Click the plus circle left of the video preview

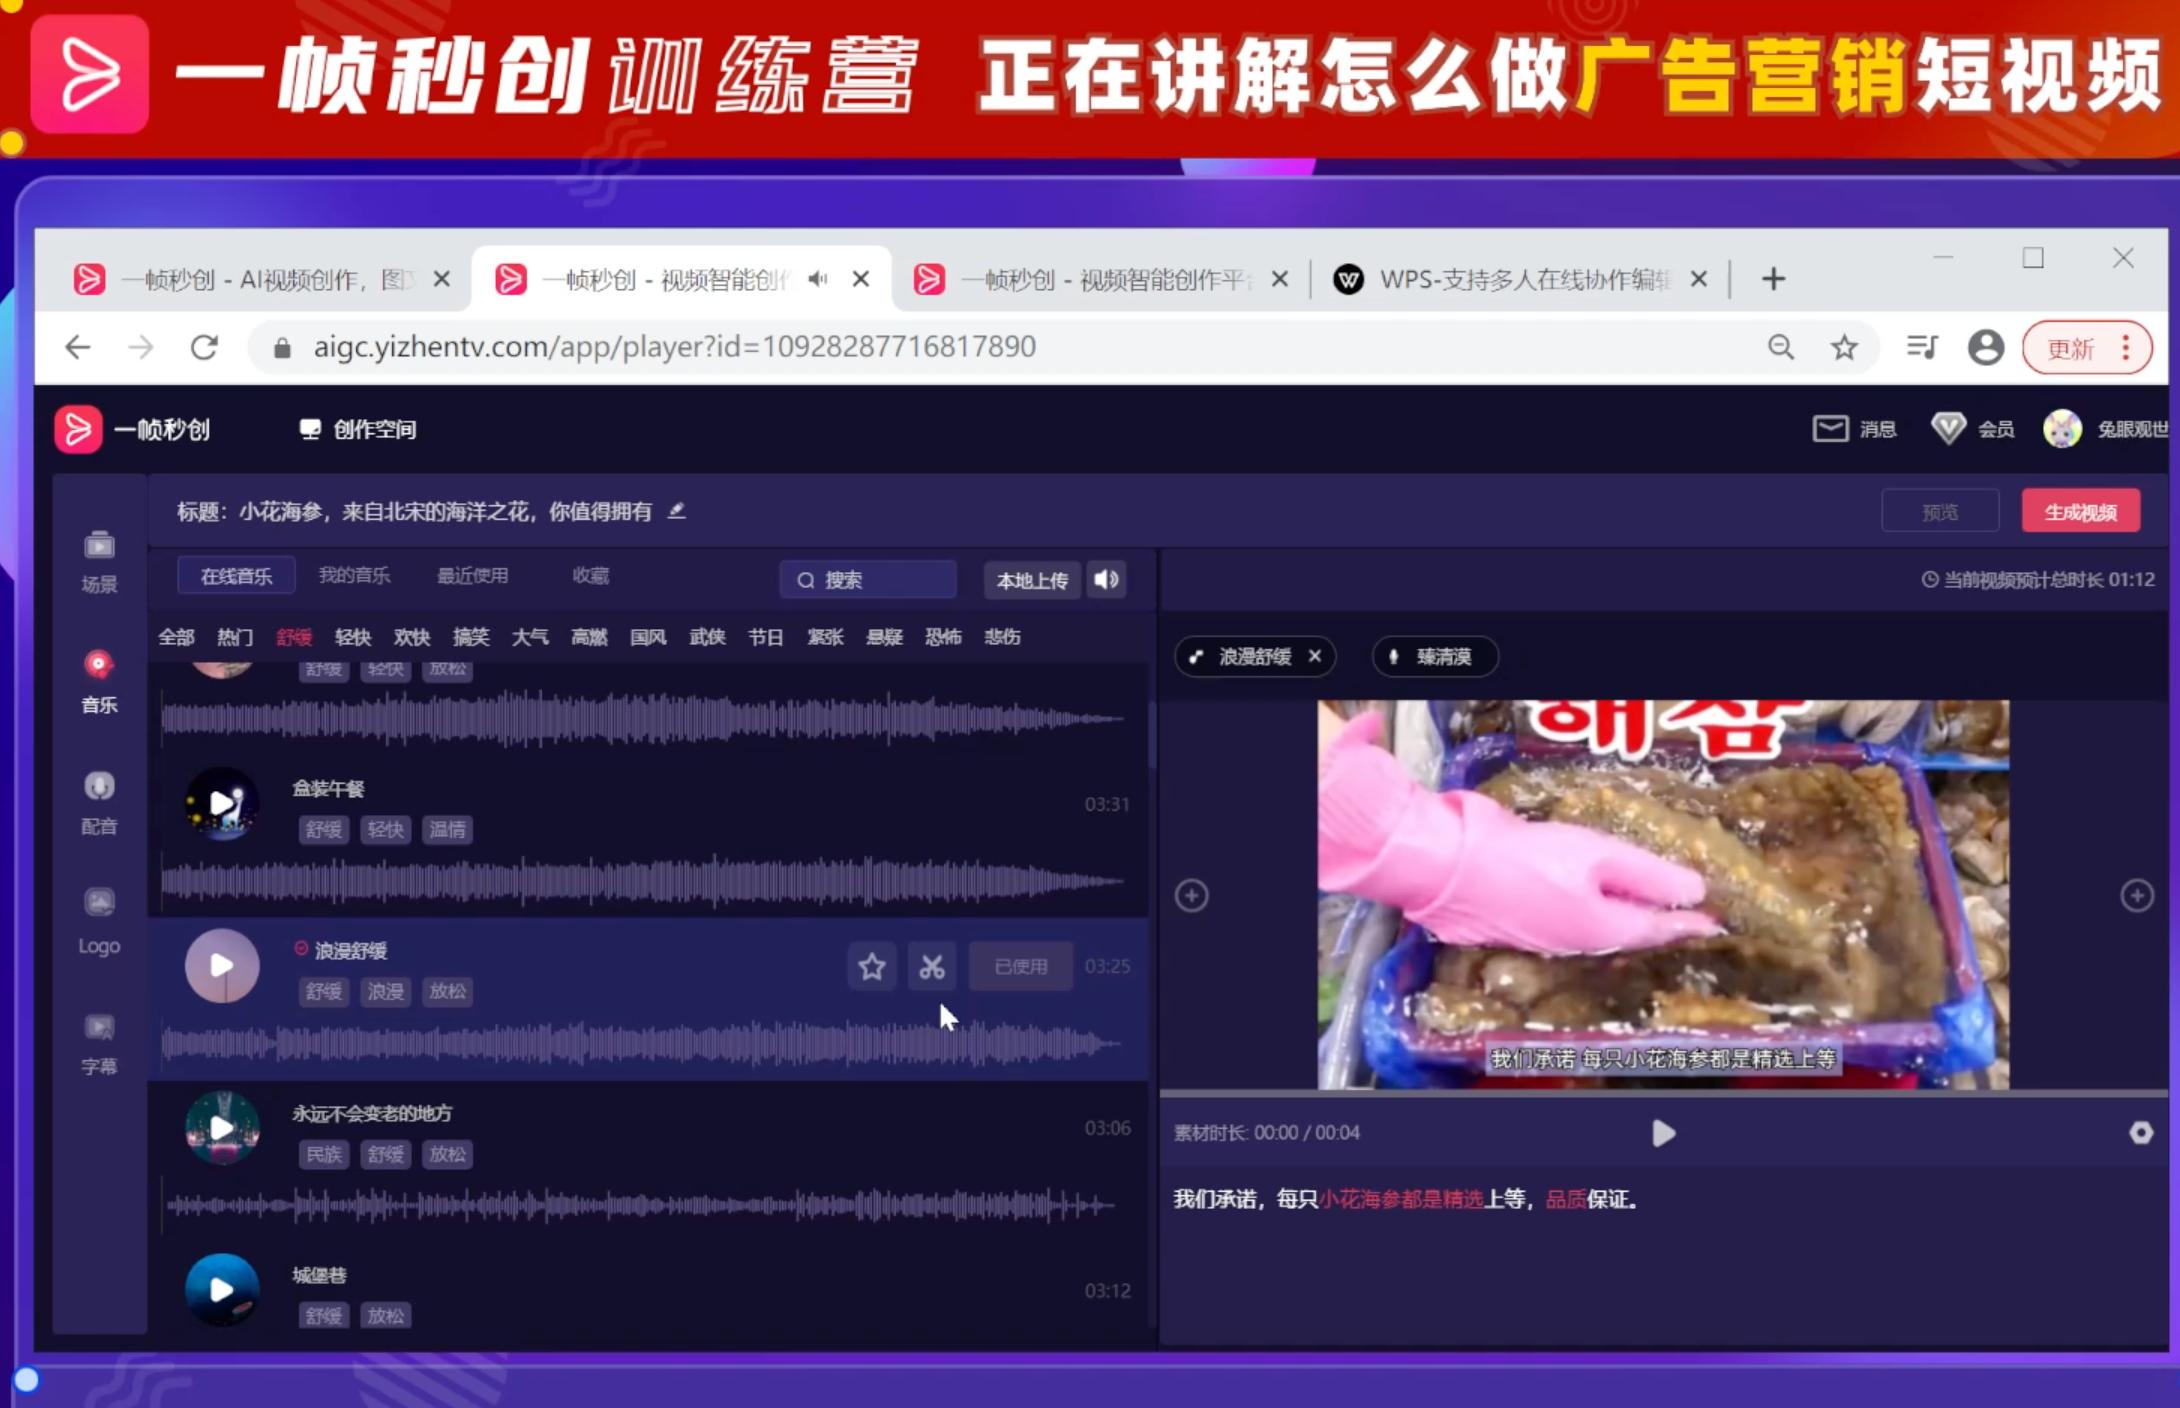point(1191,895)
